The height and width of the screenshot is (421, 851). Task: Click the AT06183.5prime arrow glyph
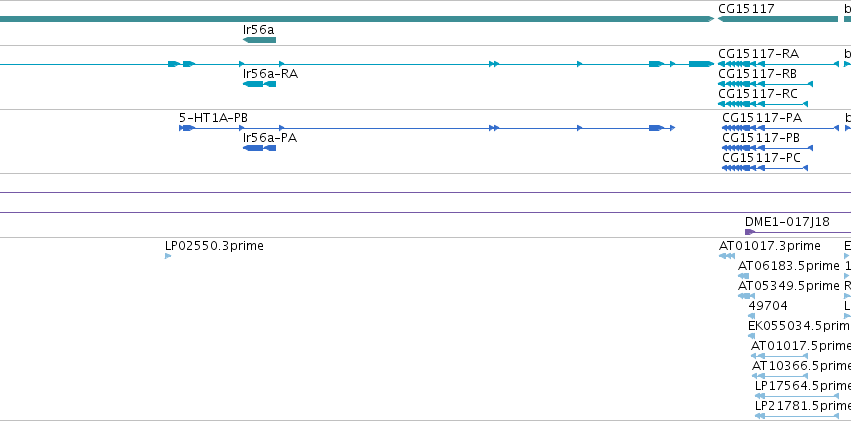click(744, 276)
